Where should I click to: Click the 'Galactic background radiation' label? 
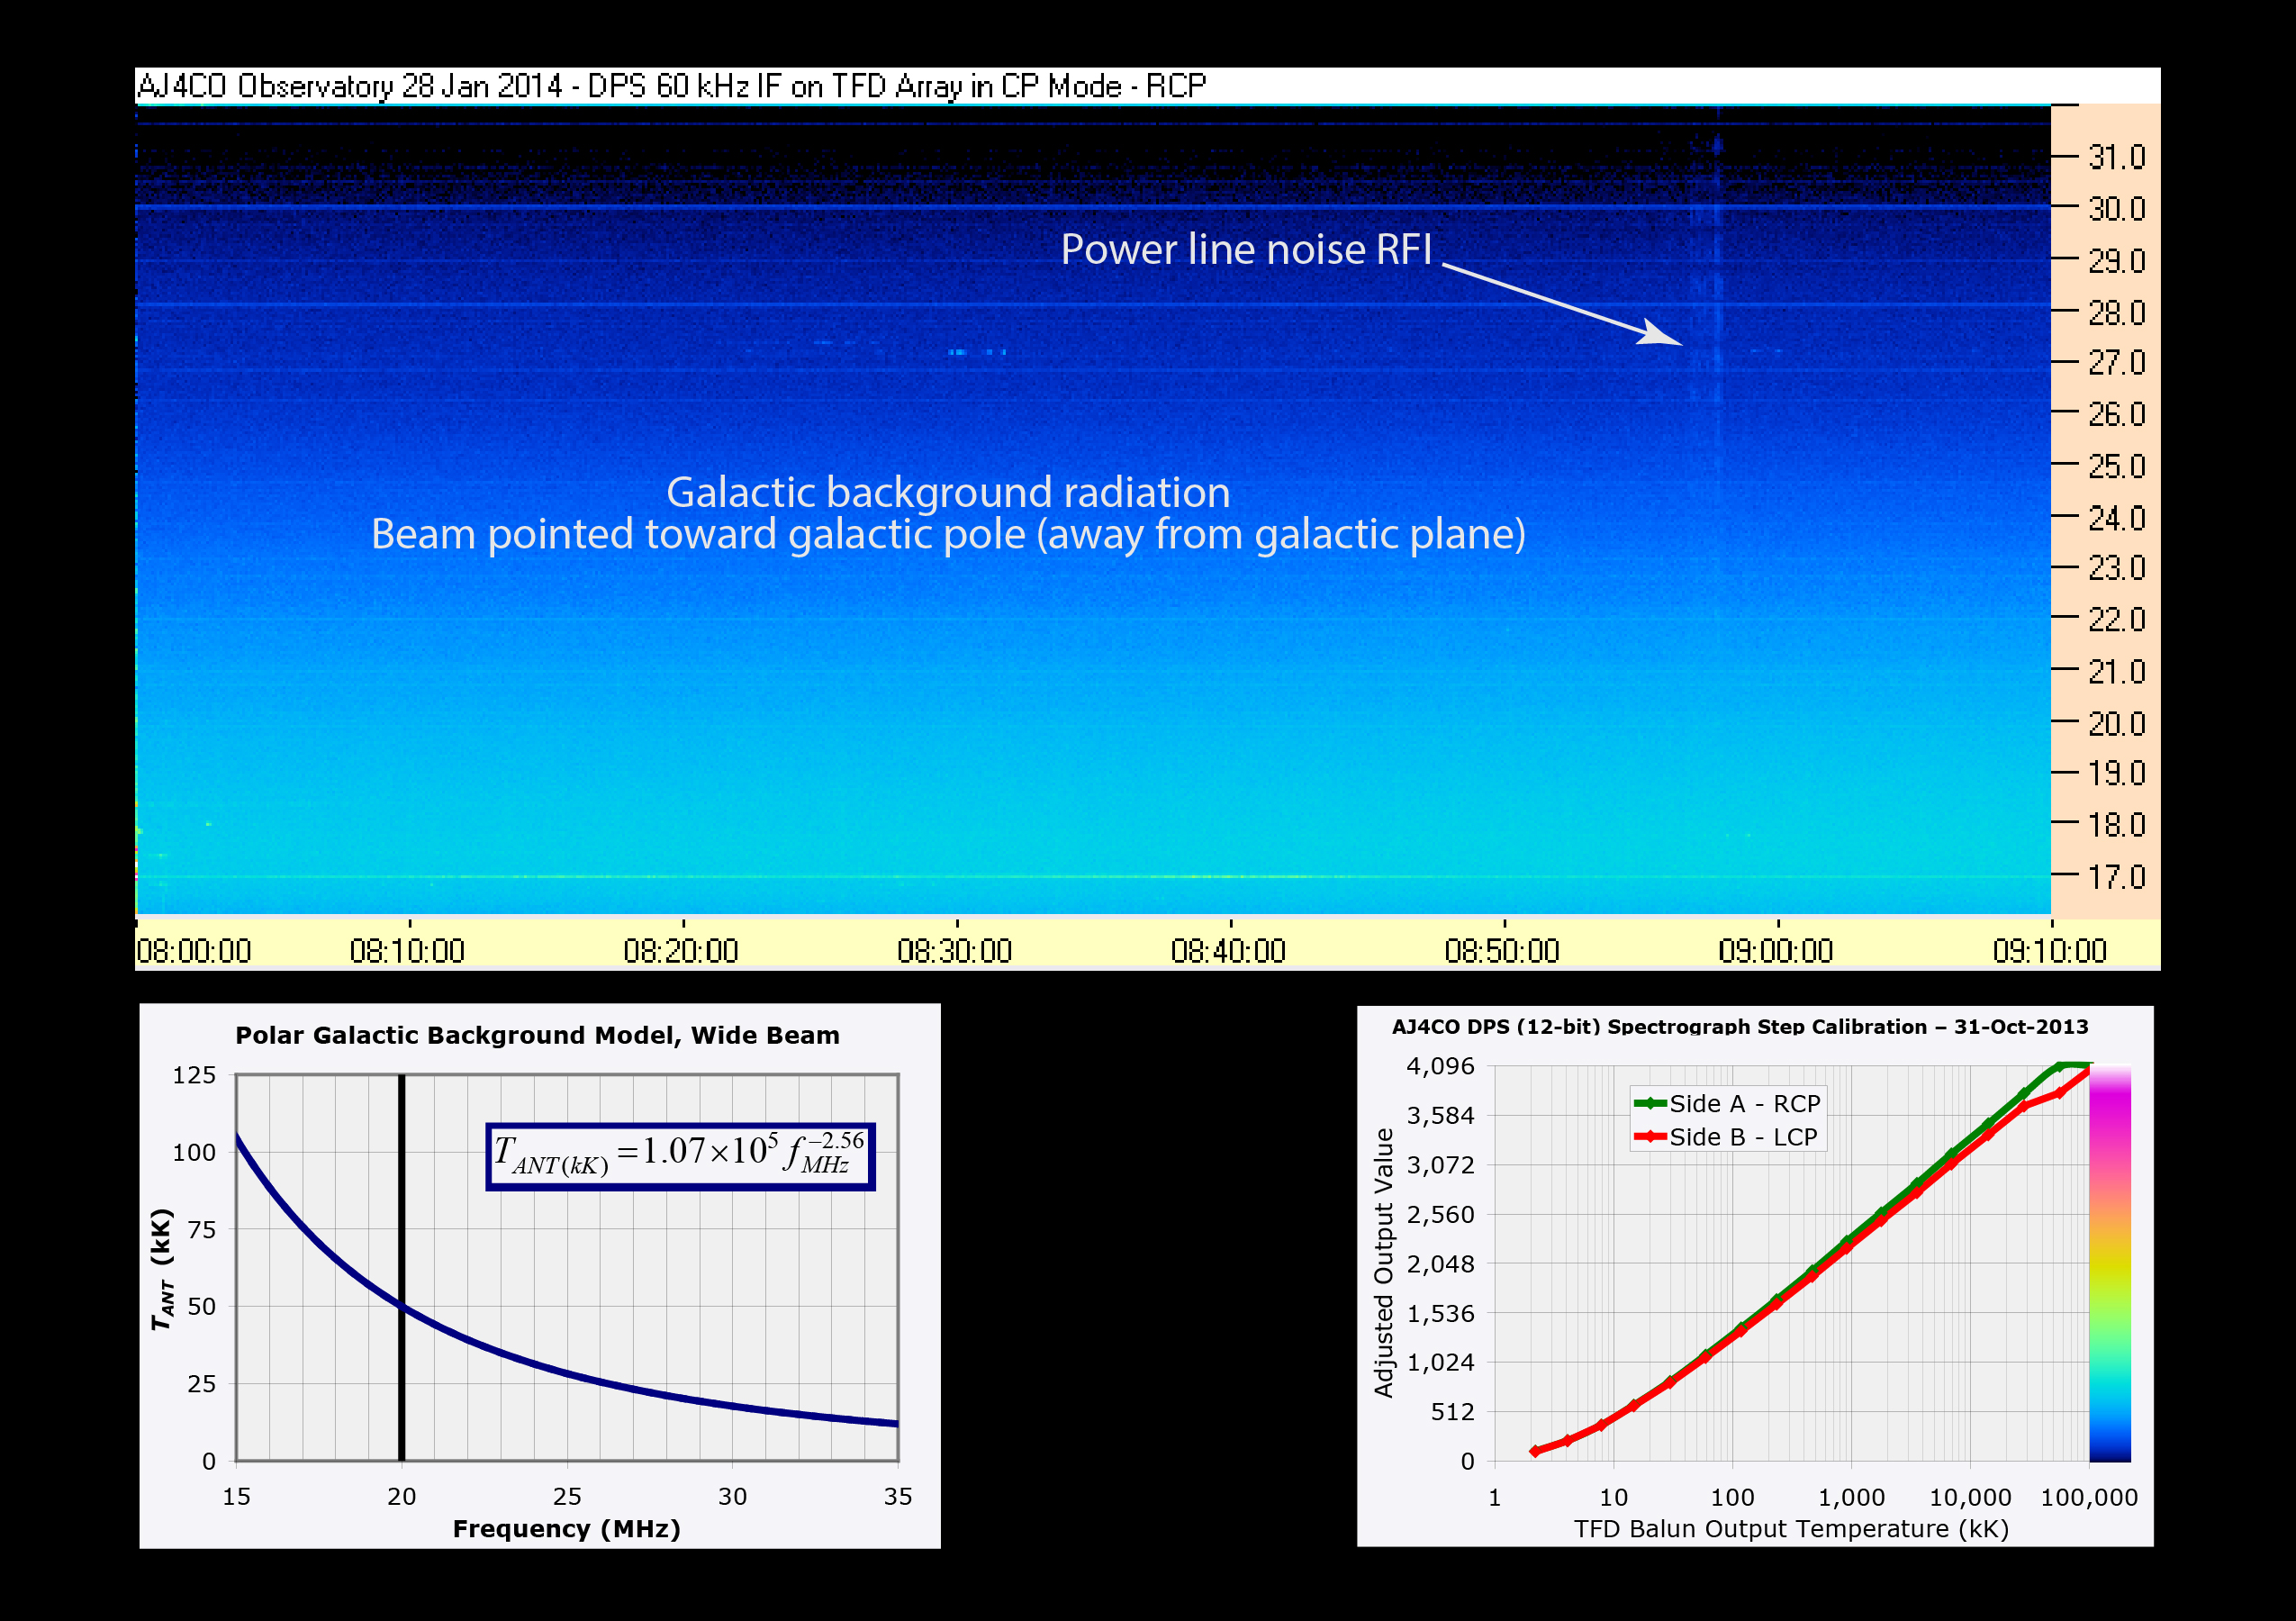point(948,492)
